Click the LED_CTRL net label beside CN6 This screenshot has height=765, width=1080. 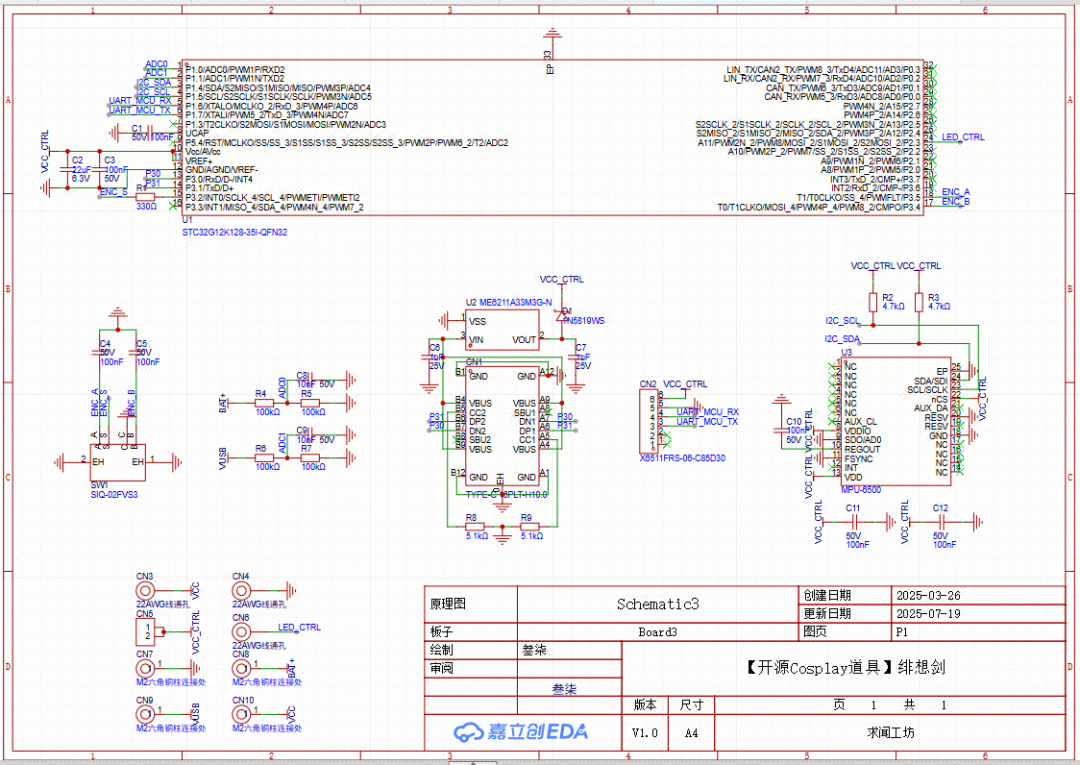[x=299, y=627]
